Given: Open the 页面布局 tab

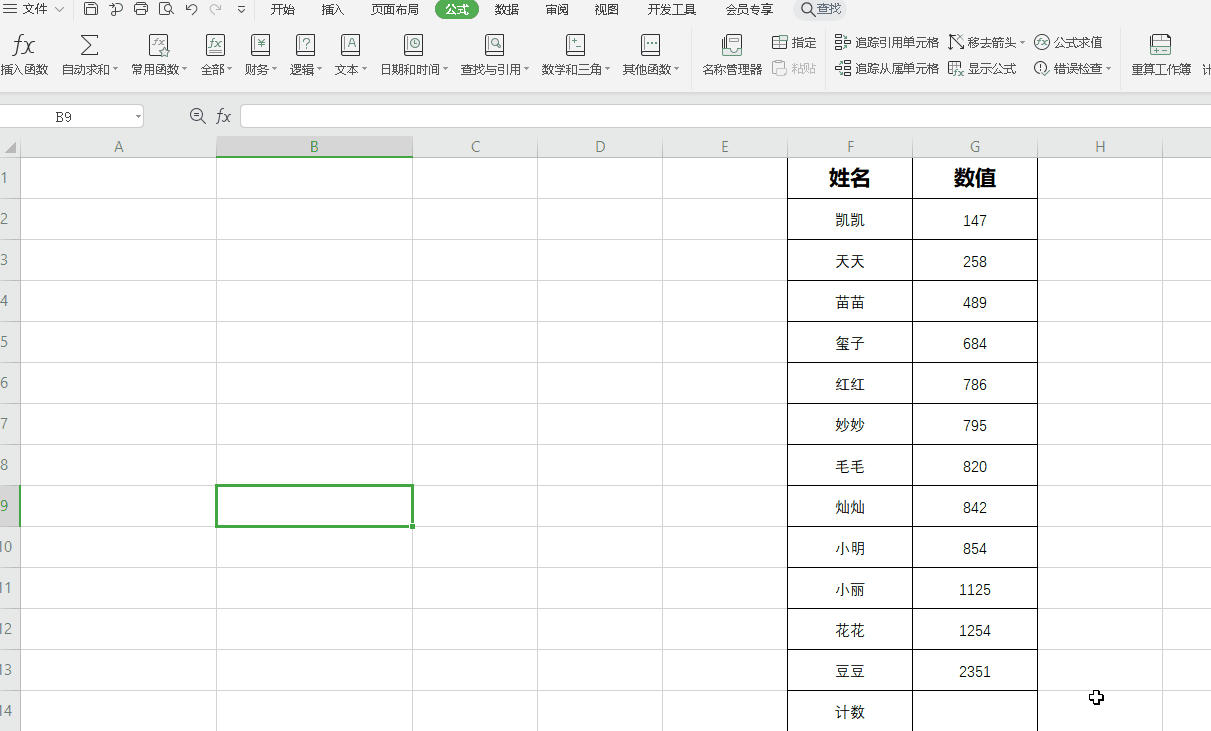Looking at the screenshot, I should click(395, 9).
